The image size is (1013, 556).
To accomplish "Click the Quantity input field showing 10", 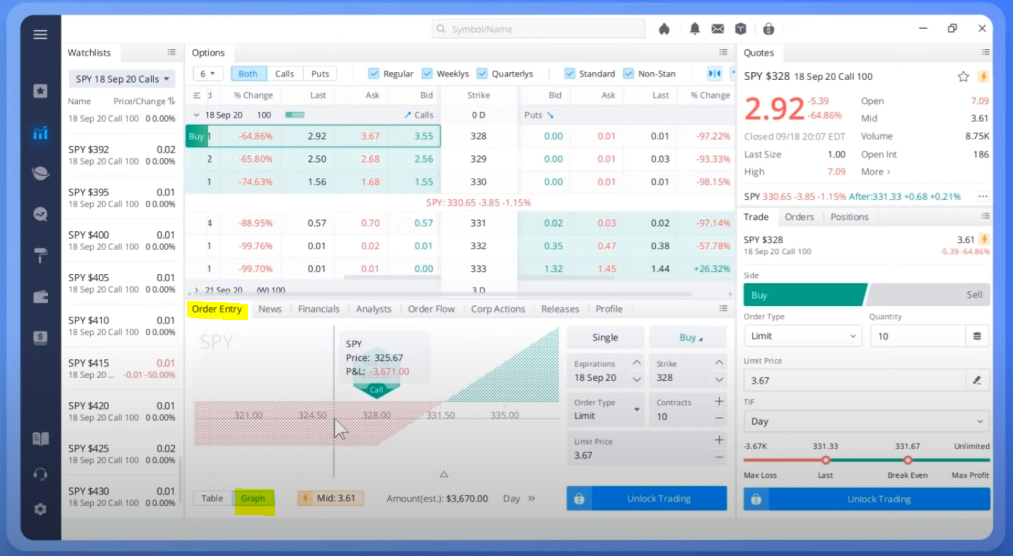I will (917, 336).
